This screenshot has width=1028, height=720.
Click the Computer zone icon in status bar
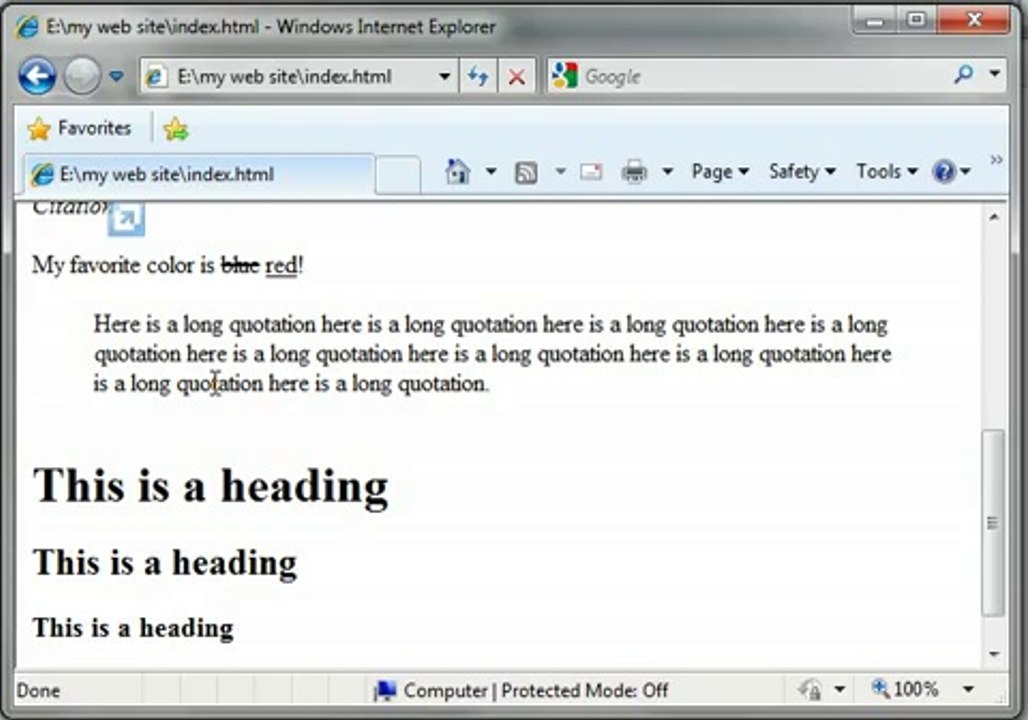point(385,690)
